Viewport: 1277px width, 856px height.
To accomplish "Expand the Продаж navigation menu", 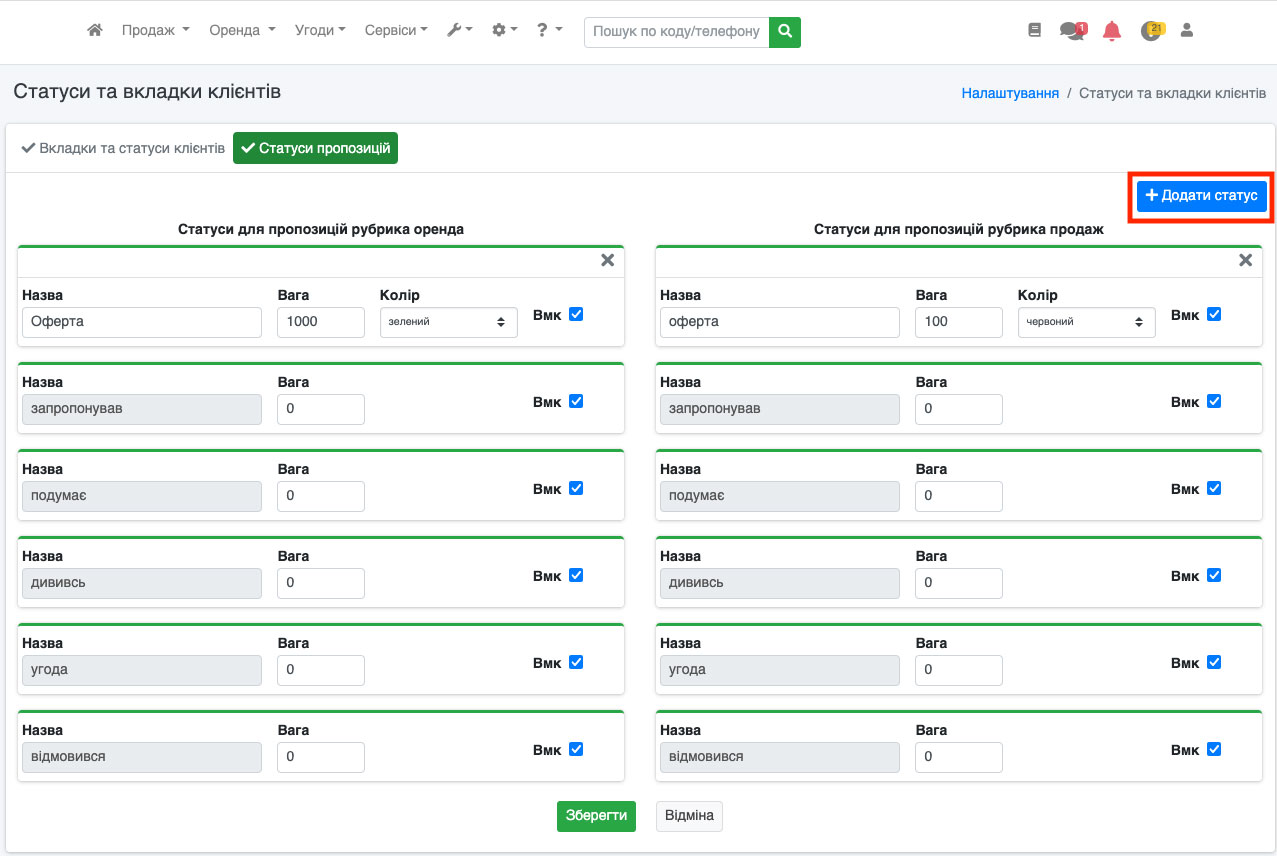I will coord(155,31).
